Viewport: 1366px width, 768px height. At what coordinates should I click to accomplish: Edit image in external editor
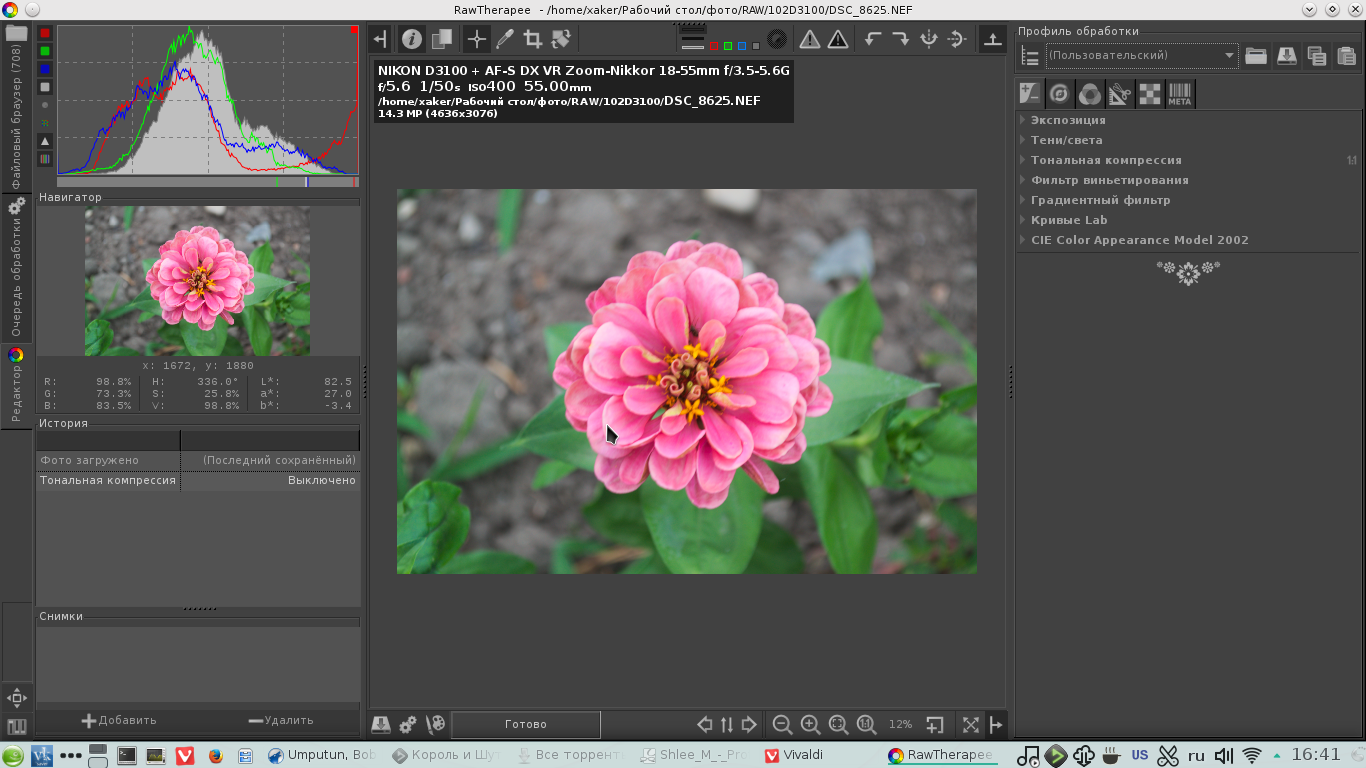coord(436,724)
